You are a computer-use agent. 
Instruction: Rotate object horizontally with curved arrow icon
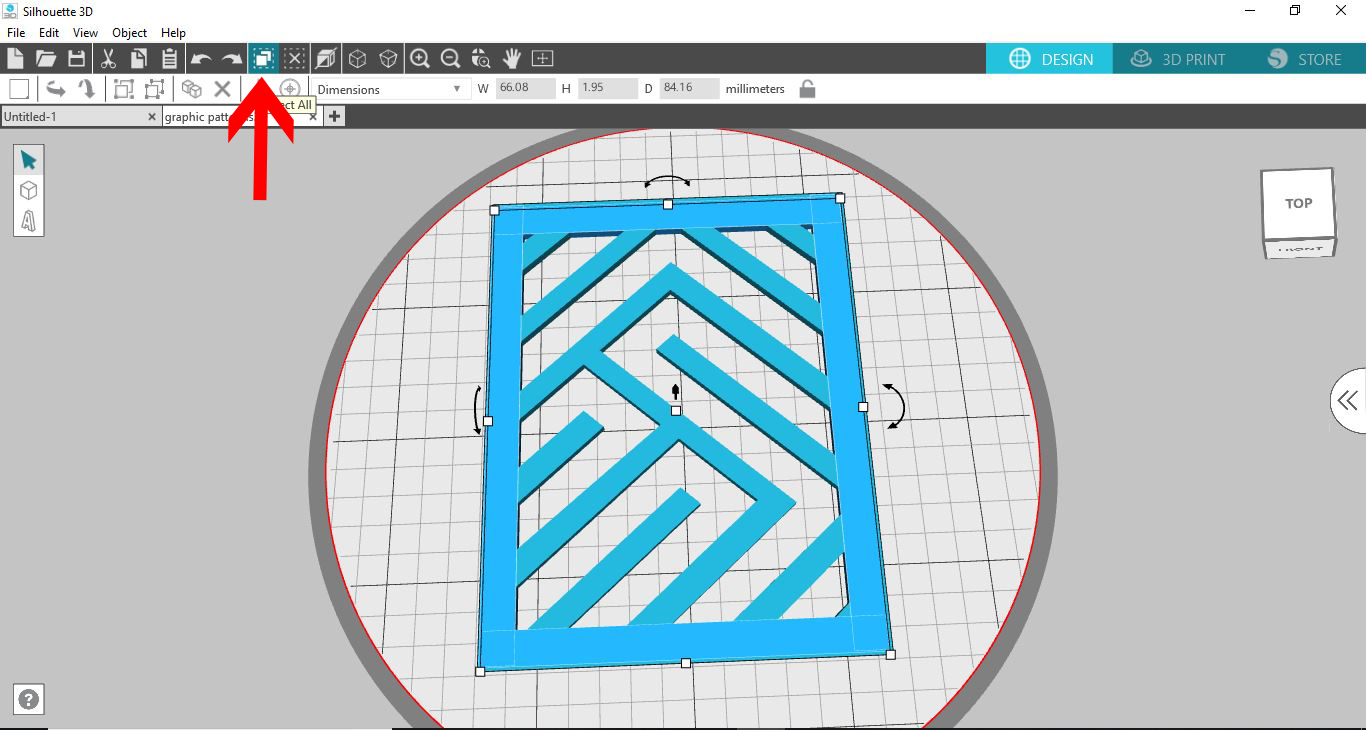coord(56,89)
